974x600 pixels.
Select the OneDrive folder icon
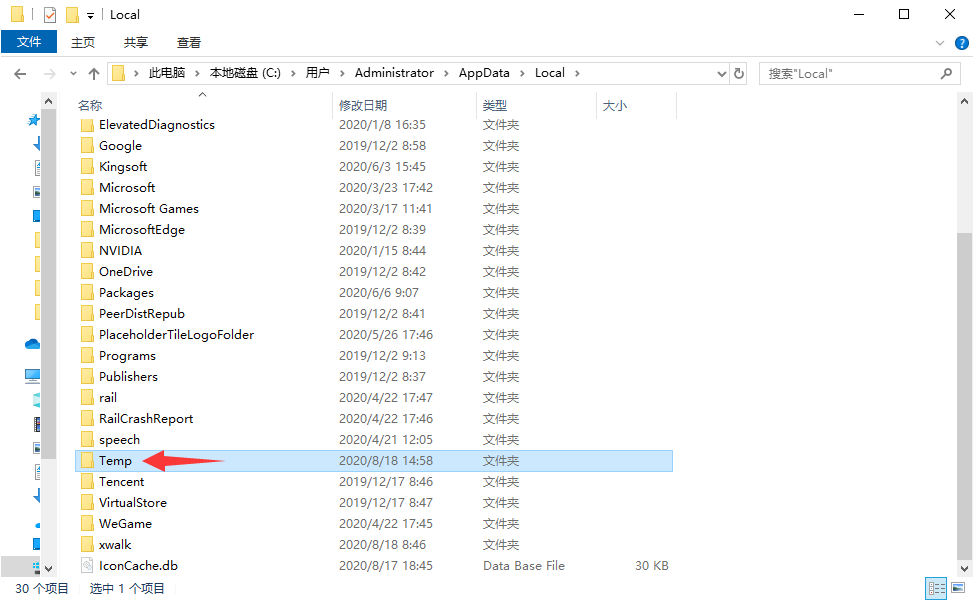coord(88,272)
